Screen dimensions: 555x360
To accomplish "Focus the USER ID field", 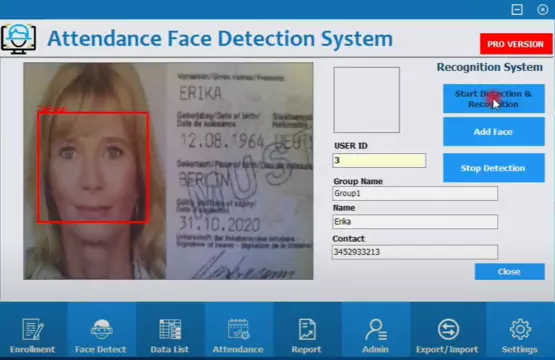I will tap(379, 160).
